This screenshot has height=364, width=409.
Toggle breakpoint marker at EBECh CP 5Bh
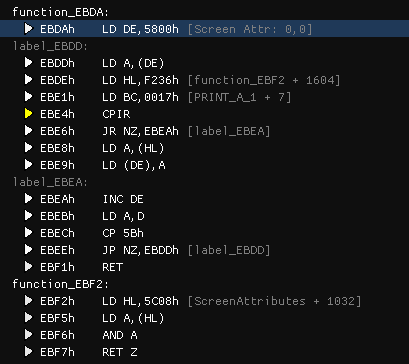tap(29, 233)
